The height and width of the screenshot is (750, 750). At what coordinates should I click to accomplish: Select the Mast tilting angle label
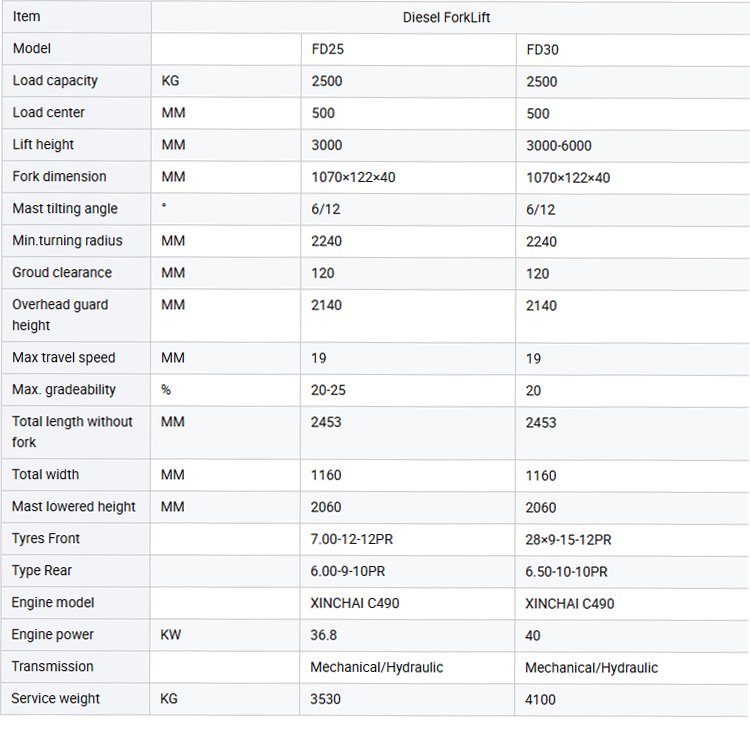pos(65,209)
